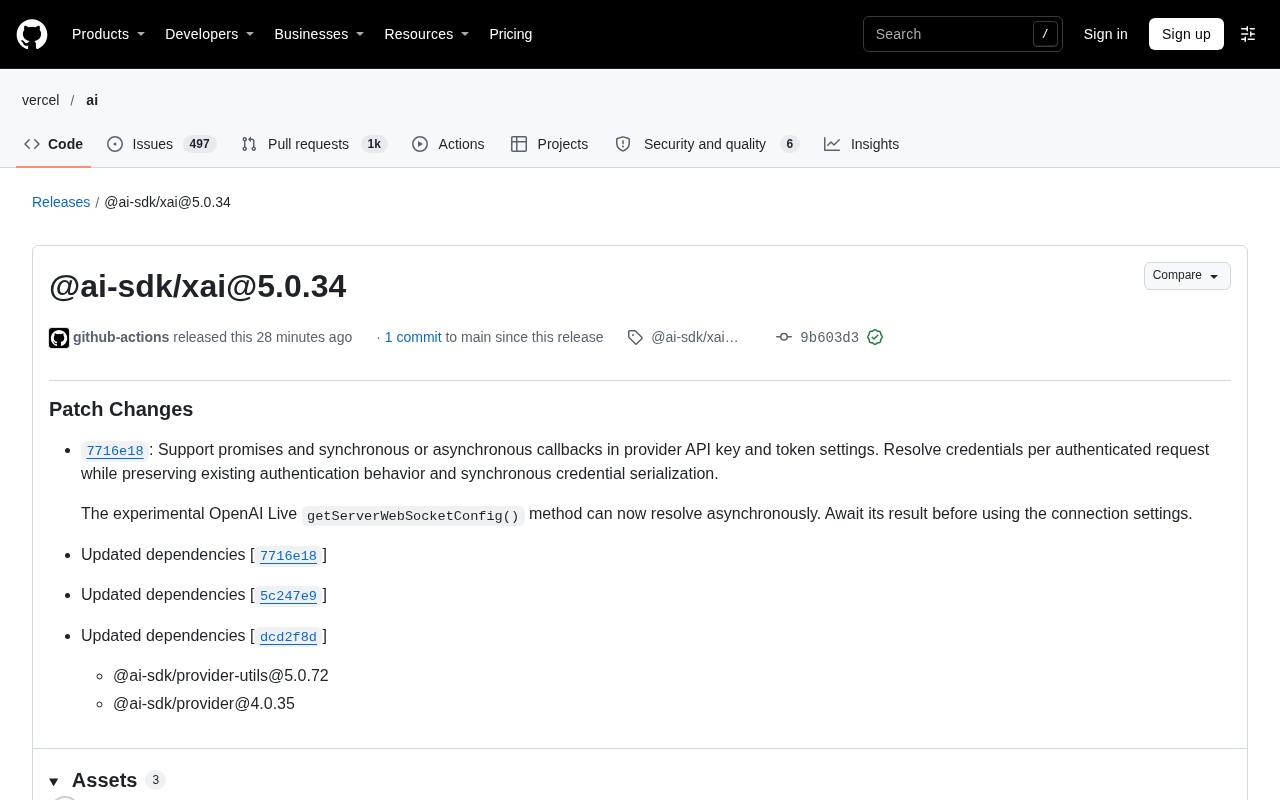Expand the Products menu
The width and height of the screenshot is (1280, 800).
point(108,34)
